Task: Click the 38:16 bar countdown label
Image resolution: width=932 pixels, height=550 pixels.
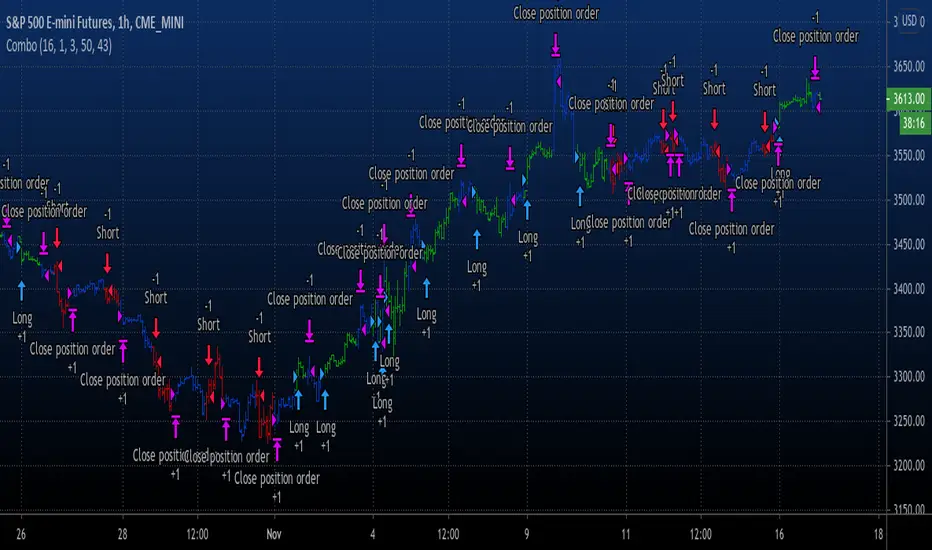Action: 913,123
